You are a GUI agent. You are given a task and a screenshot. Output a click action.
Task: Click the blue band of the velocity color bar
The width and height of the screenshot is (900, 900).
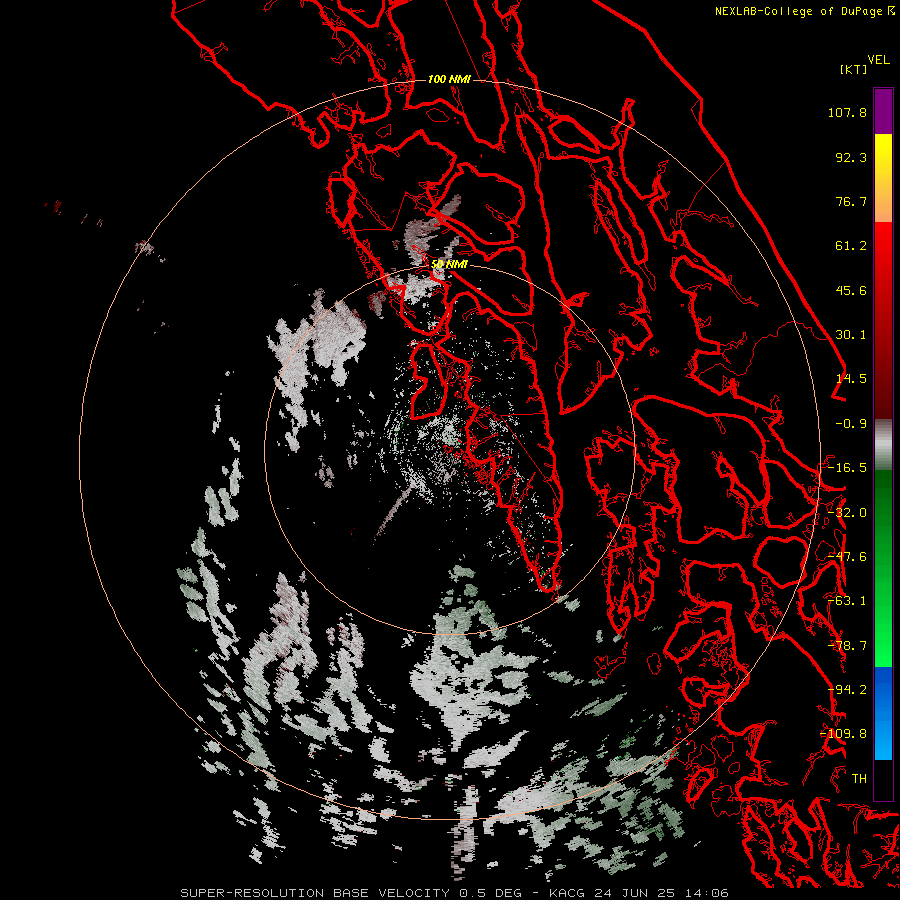pyautogui.click(x=883, y=713)
